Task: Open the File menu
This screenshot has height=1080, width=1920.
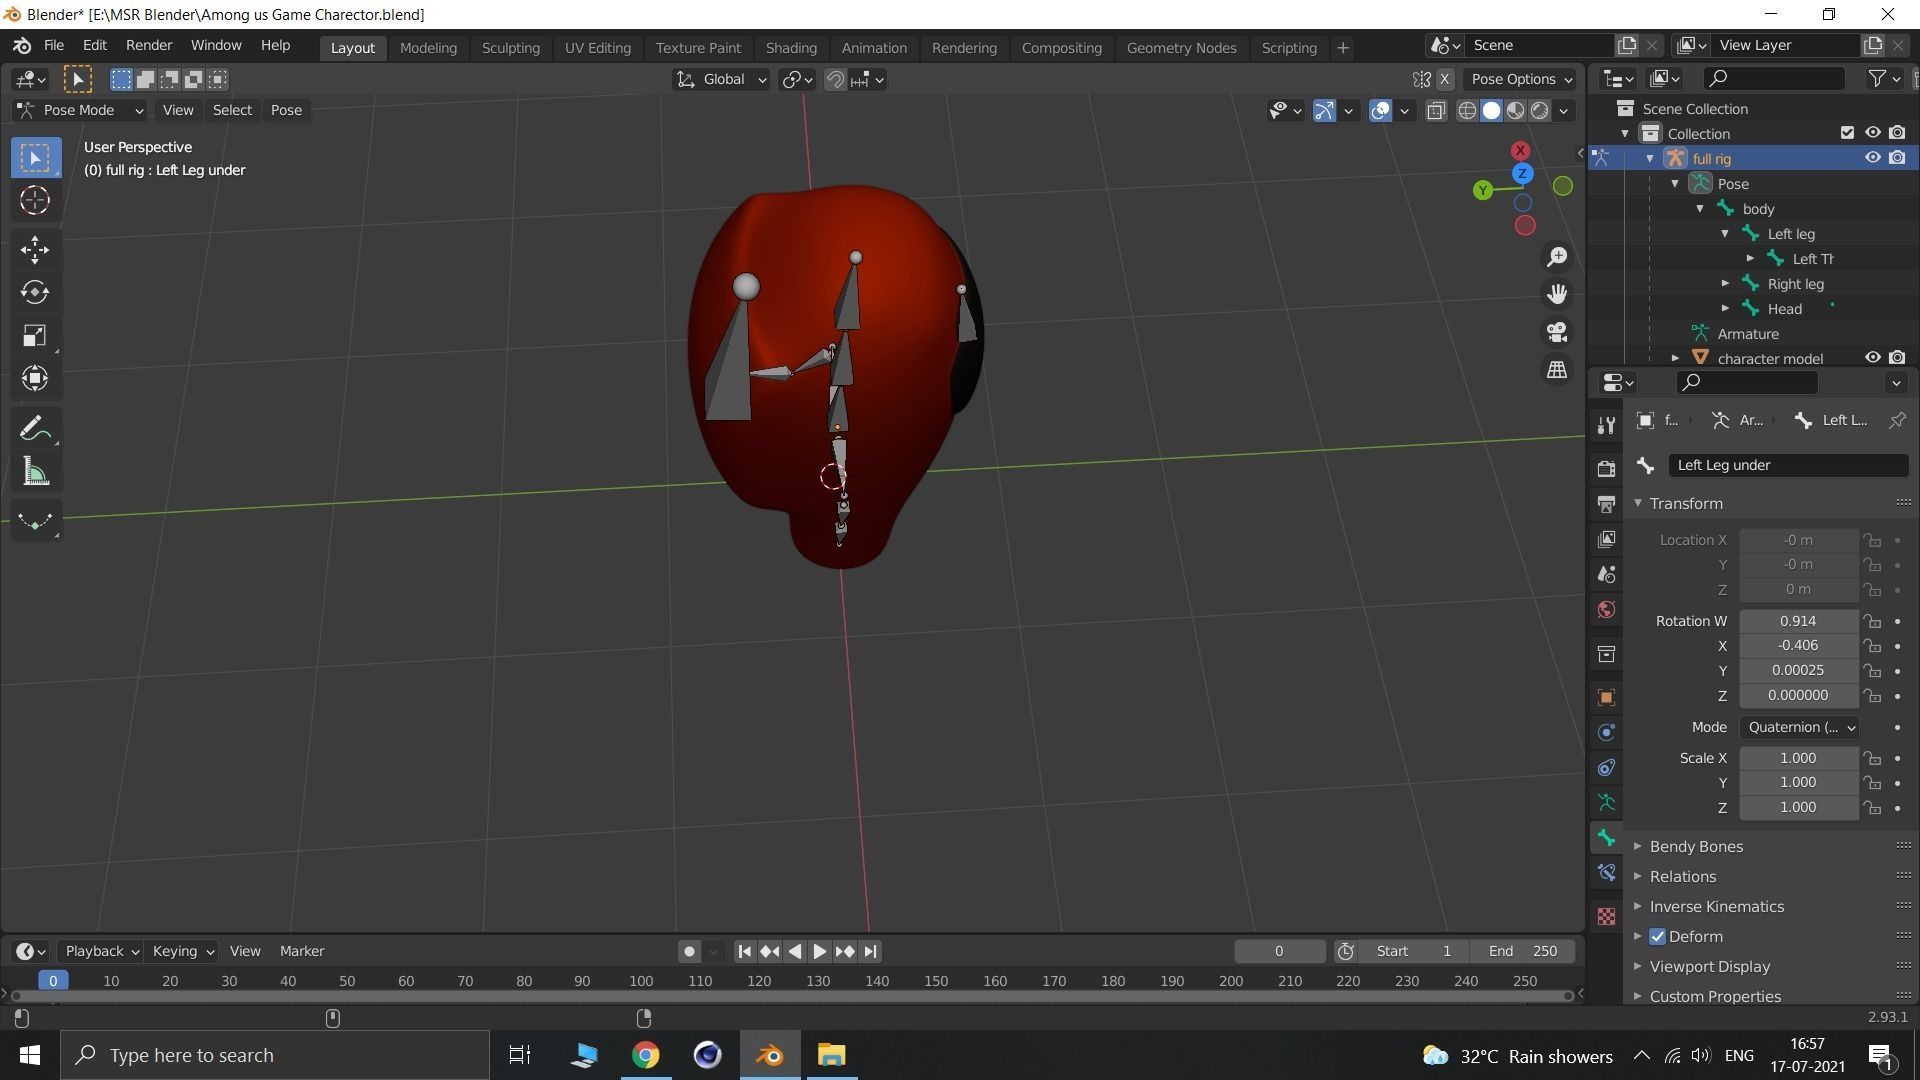Action: pyautogui.click(x=54, y=46)
